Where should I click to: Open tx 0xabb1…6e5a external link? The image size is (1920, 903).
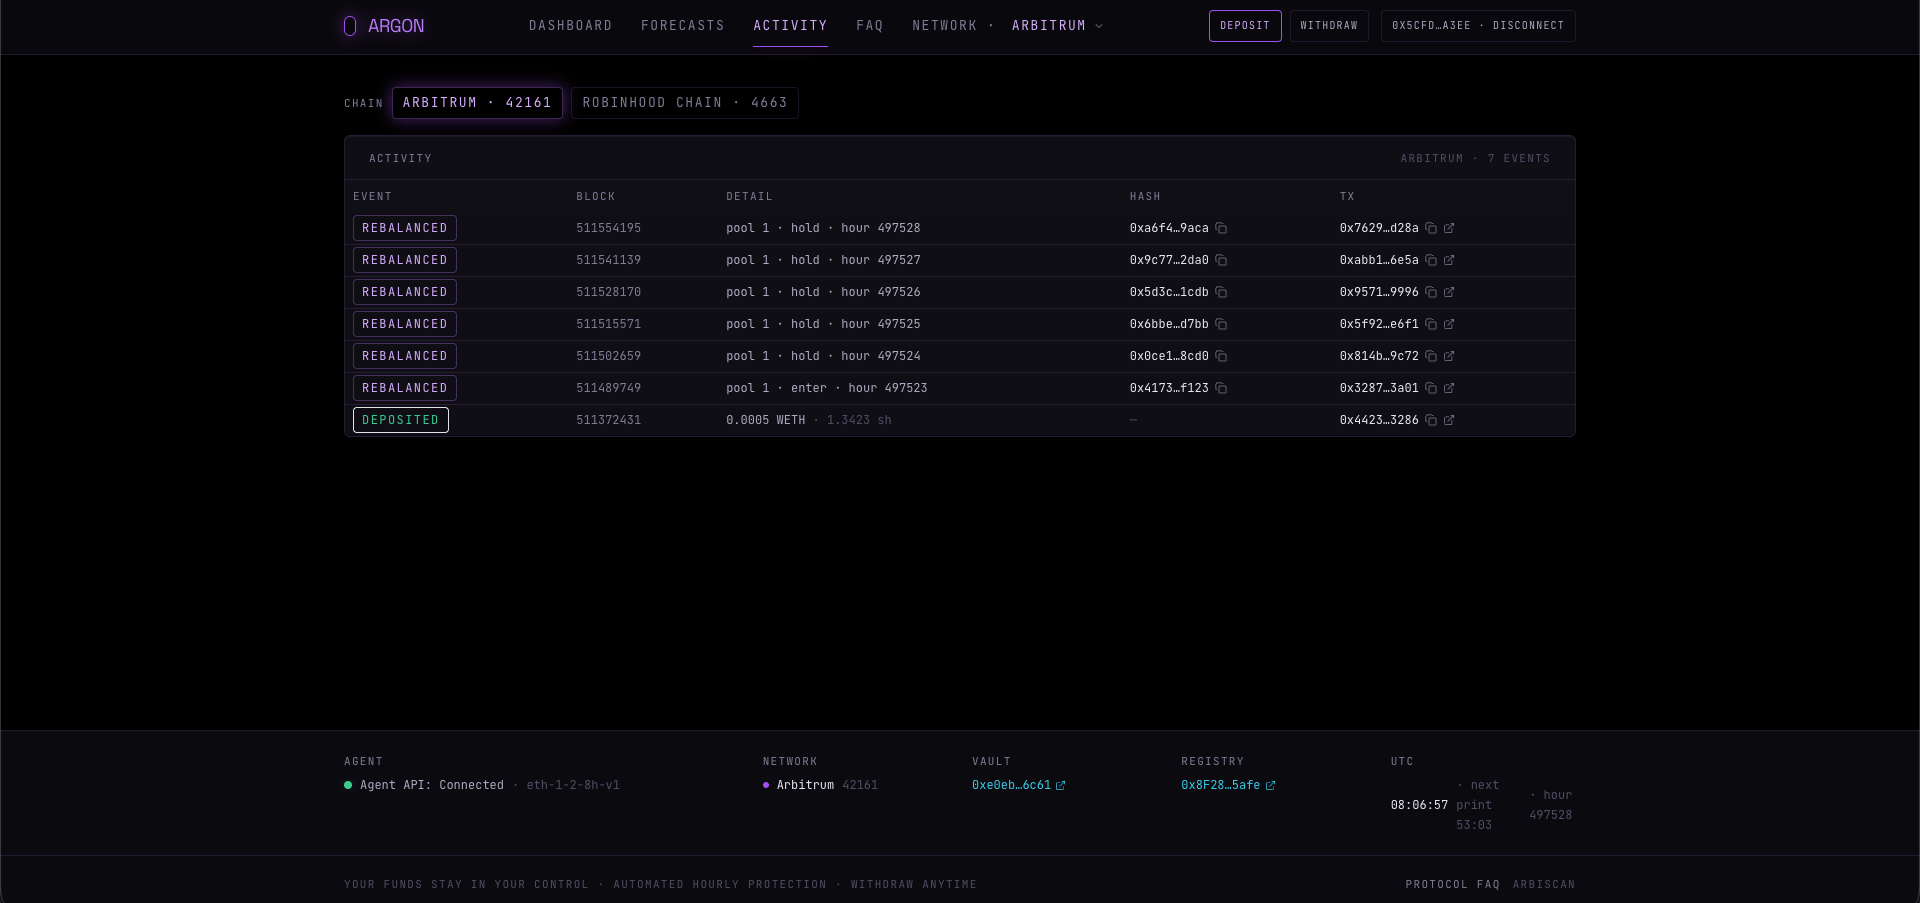(1449, 260)
